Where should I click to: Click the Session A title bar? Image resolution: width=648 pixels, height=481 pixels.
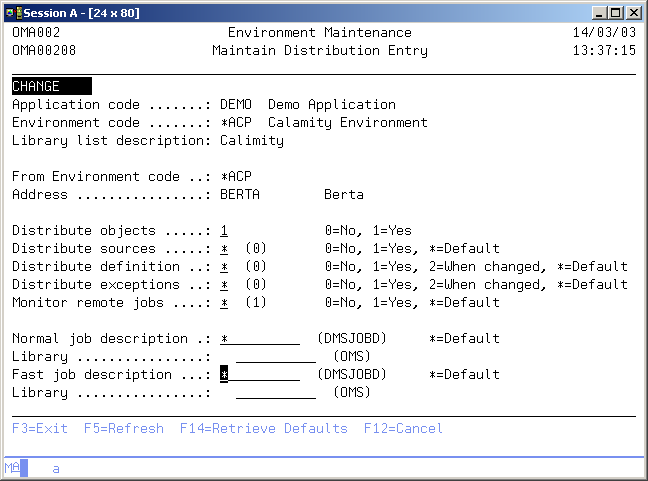(x=300, y=12)
